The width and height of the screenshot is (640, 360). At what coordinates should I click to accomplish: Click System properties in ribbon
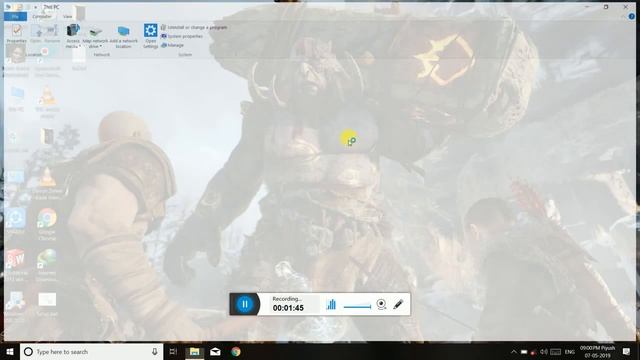[182, 36]
